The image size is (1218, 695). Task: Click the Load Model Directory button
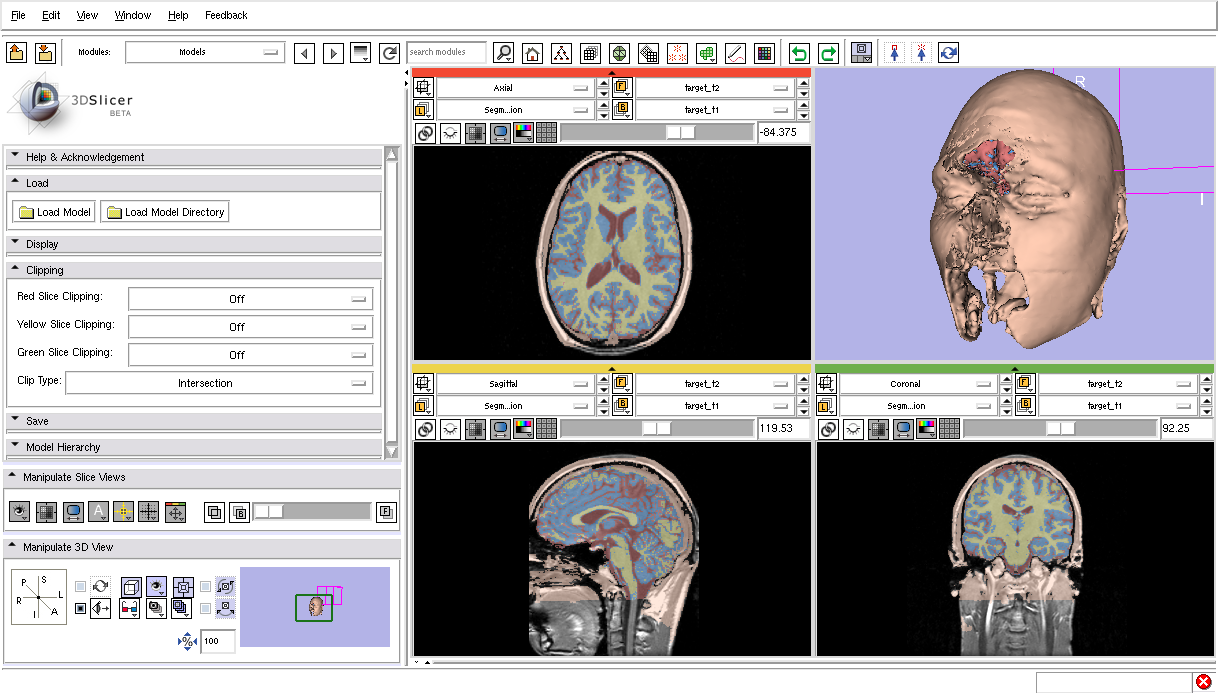[165, 212]
